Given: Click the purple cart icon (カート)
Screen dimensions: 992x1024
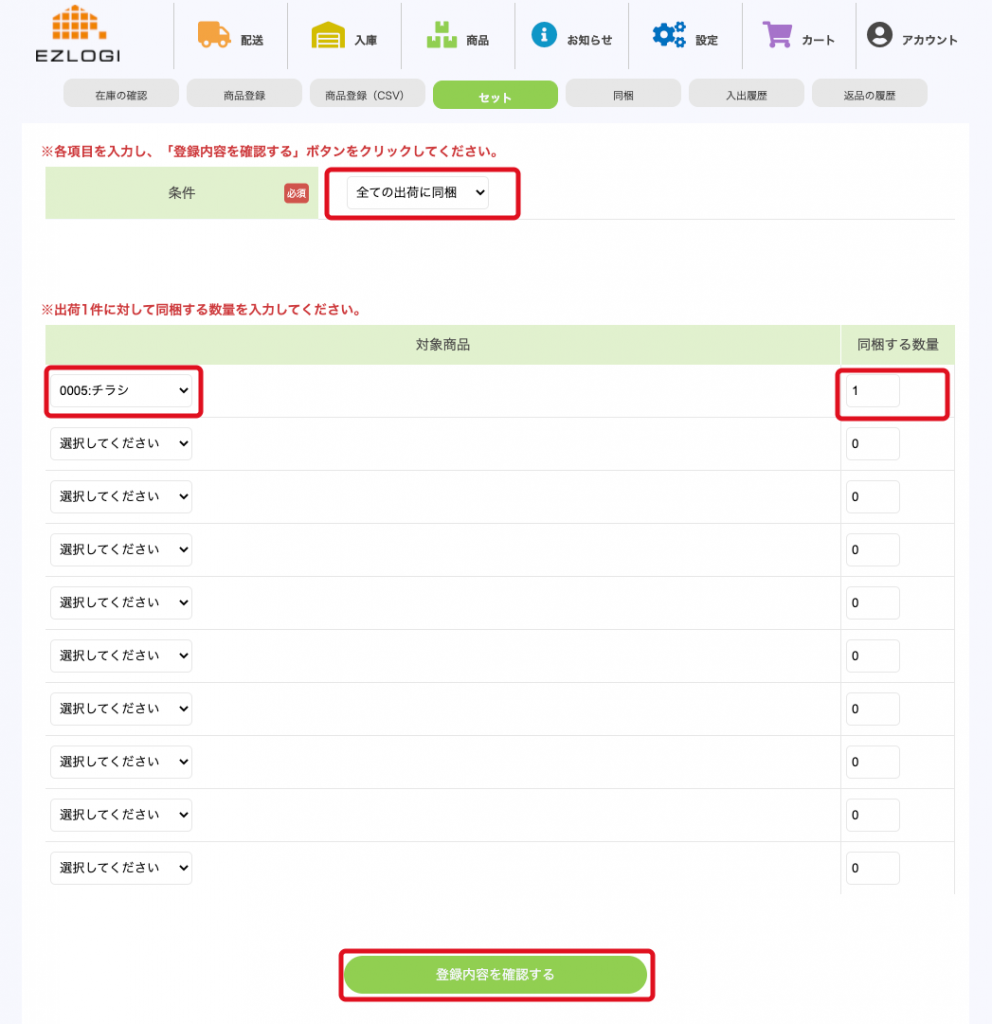Looking at the screenshot, I should point(777,36).
